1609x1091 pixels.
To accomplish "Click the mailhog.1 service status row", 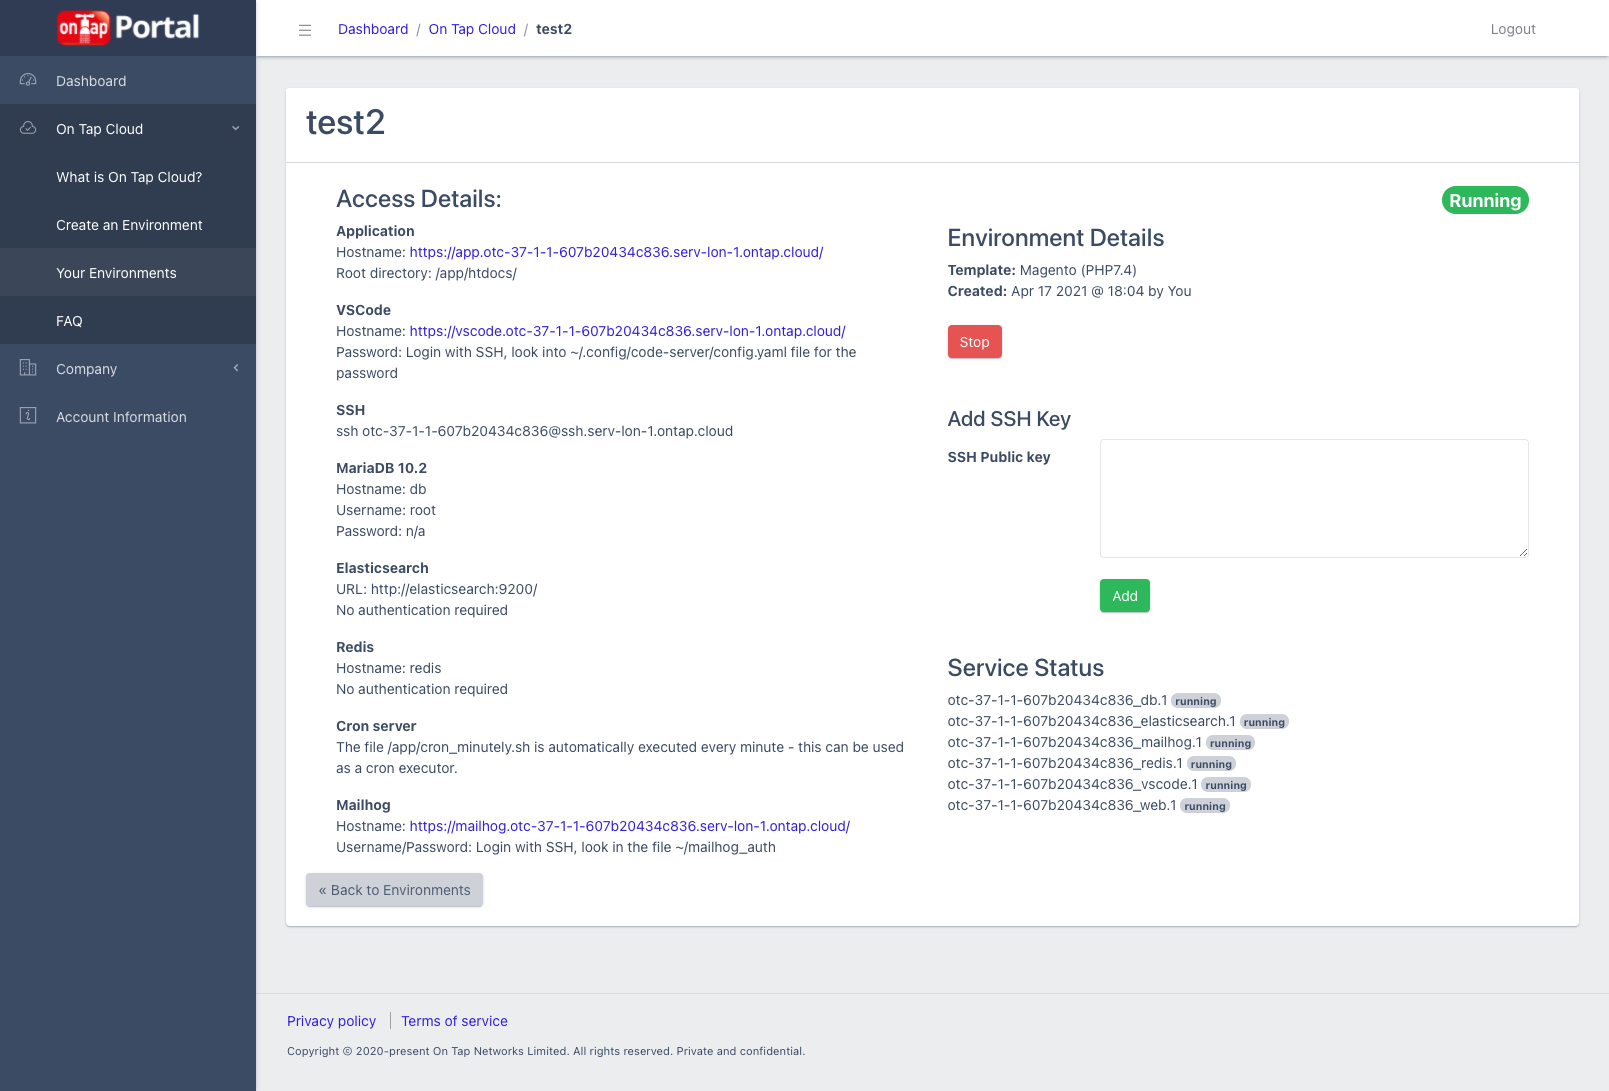I will pyautogui.click(x=1101, y=742).
